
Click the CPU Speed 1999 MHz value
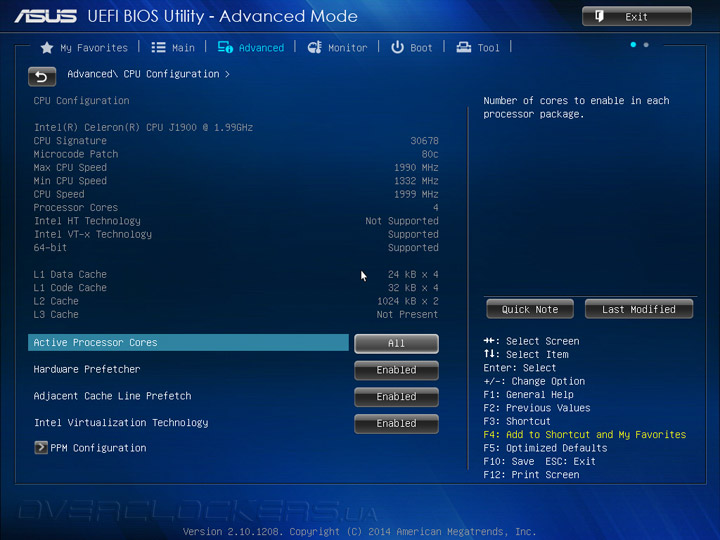pos(416,194)
